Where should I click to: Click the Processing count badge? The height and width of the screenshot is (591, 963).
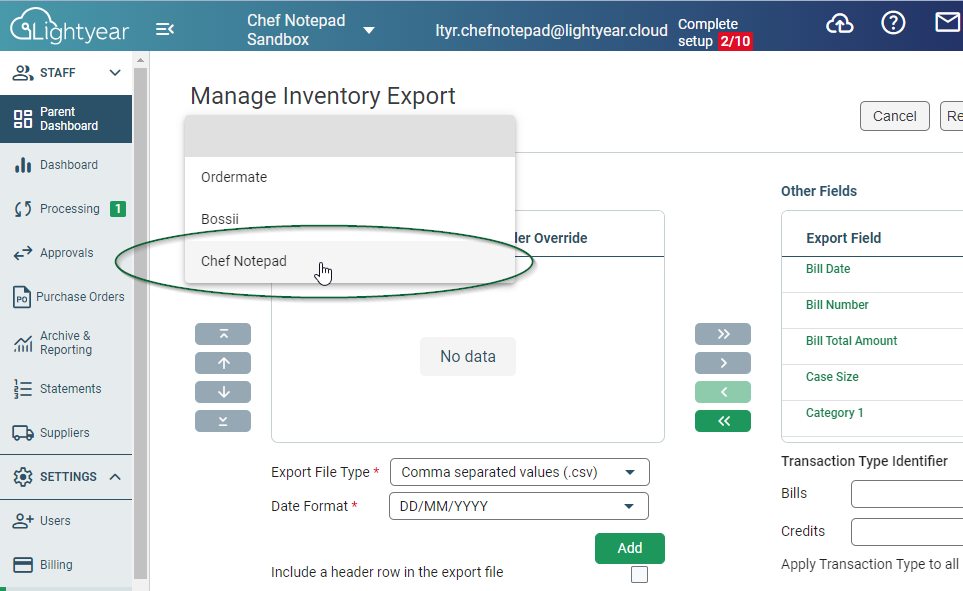coord(118,209)
